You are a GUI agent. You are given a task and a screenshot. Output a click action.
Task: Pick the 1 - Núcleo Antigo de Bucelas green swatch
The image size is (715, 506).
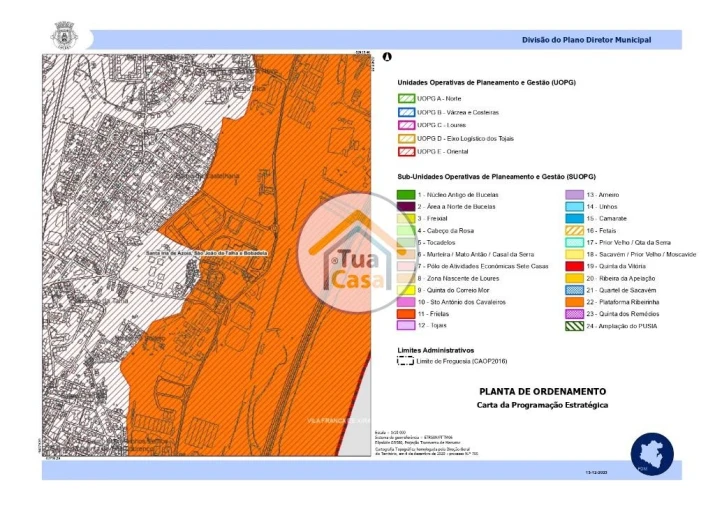point(407,193)
